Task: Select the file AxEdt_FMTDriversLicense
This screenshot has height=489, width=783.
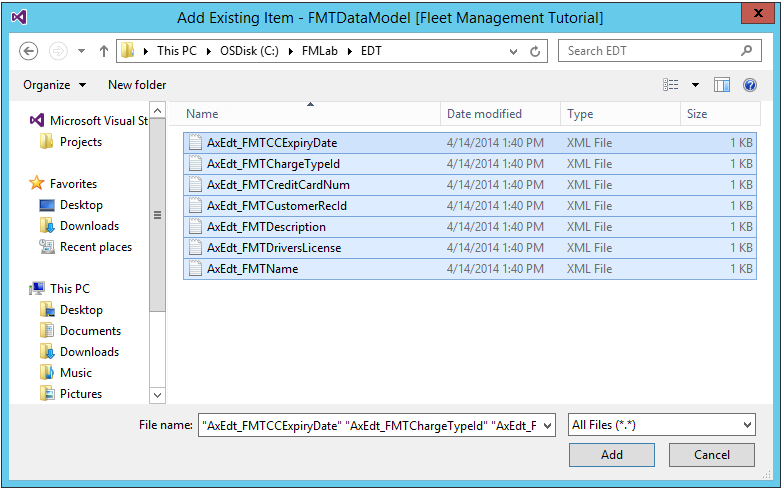Action: (x=470, y=248)
